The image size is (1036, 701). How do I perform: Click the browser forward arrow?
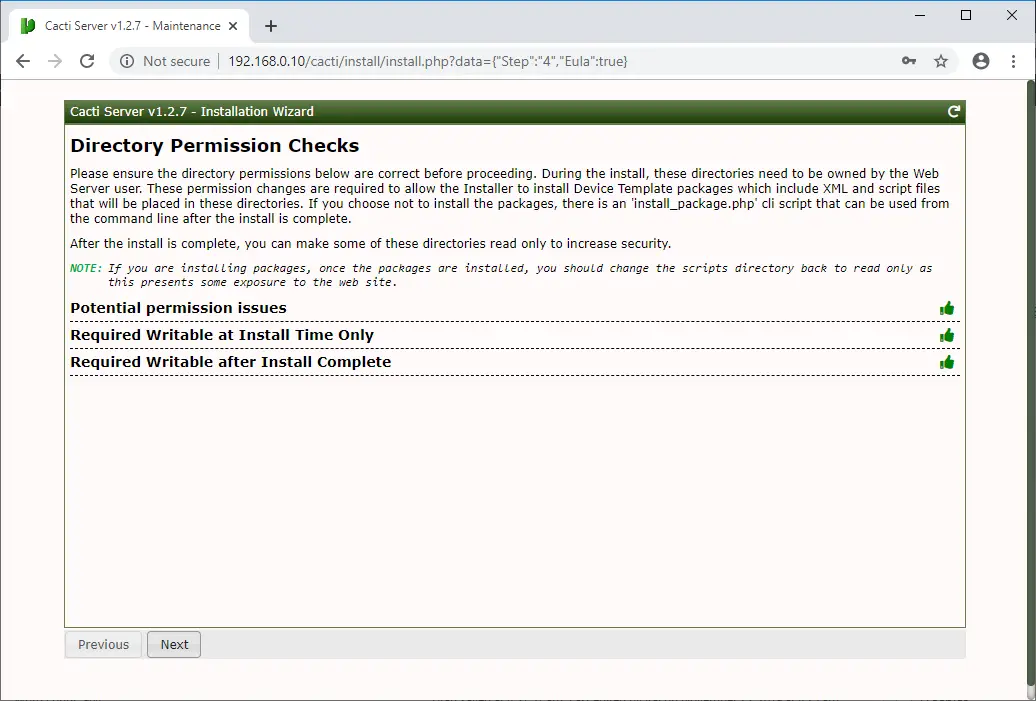click(55, 61)
